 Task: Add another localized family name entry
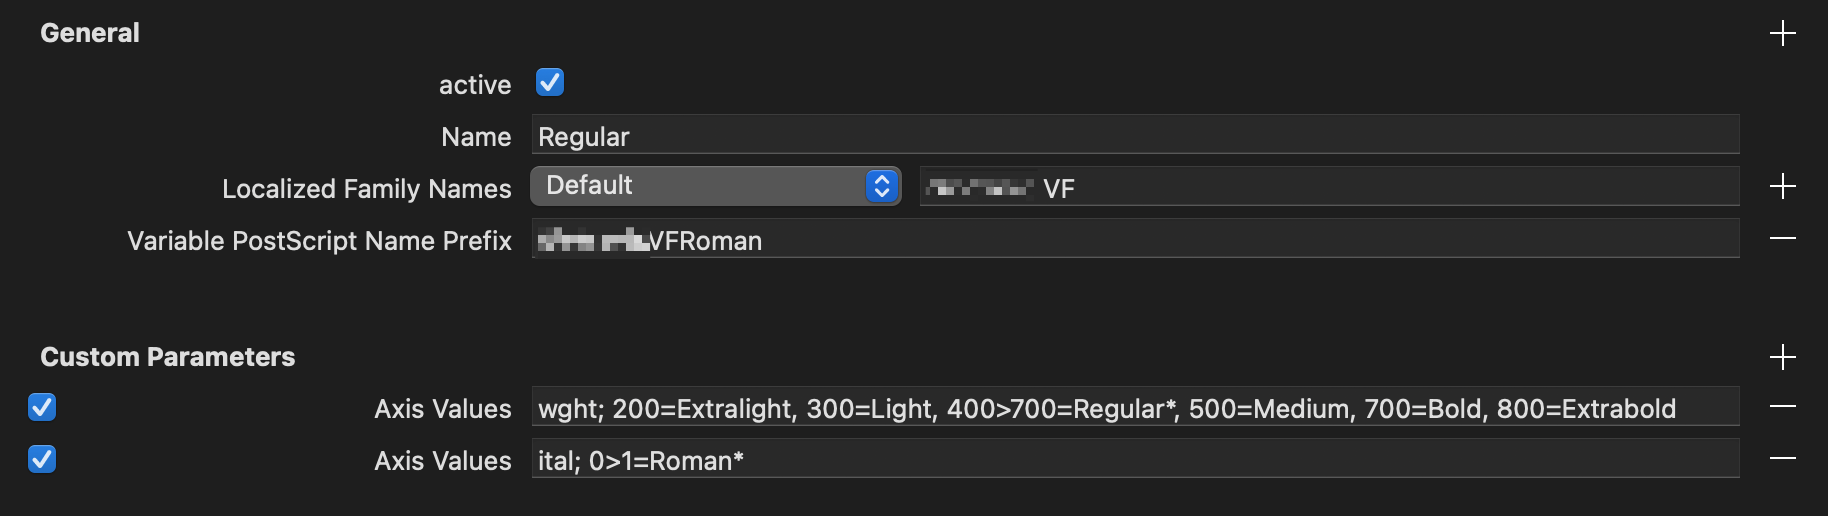pyautogui.click(x=1782, y=186)
